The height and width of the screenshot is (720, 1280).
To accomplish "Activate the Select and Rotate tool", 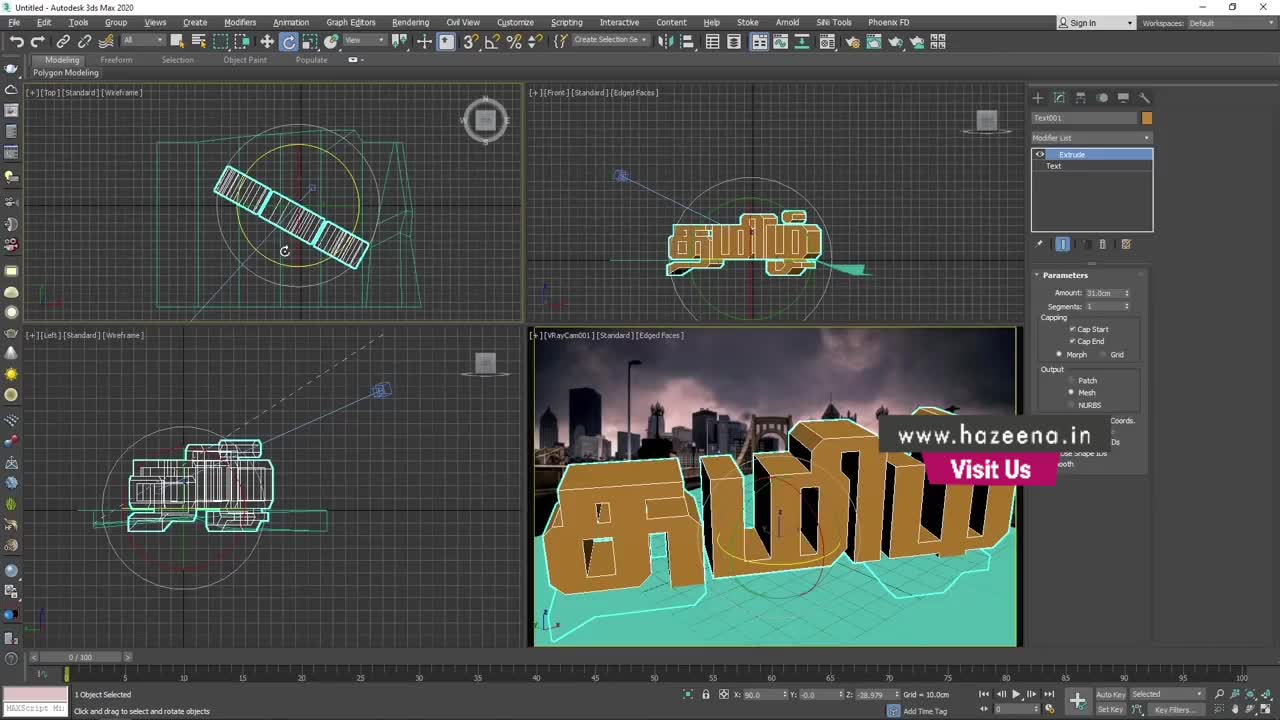I will 289,41.
